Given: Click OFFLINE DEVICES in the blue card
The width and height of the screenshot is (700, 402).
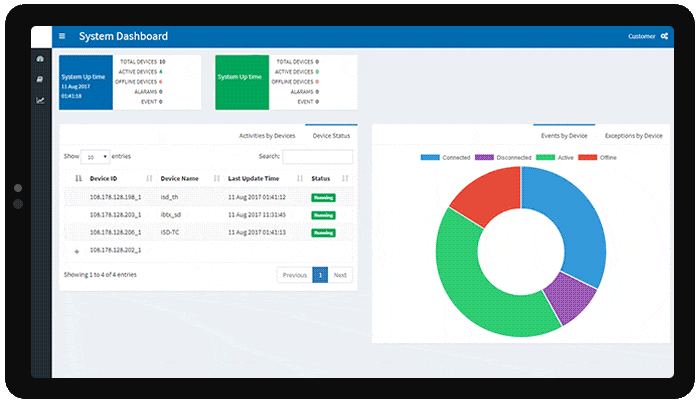Looking at the screenshot, I should (136, 82).
